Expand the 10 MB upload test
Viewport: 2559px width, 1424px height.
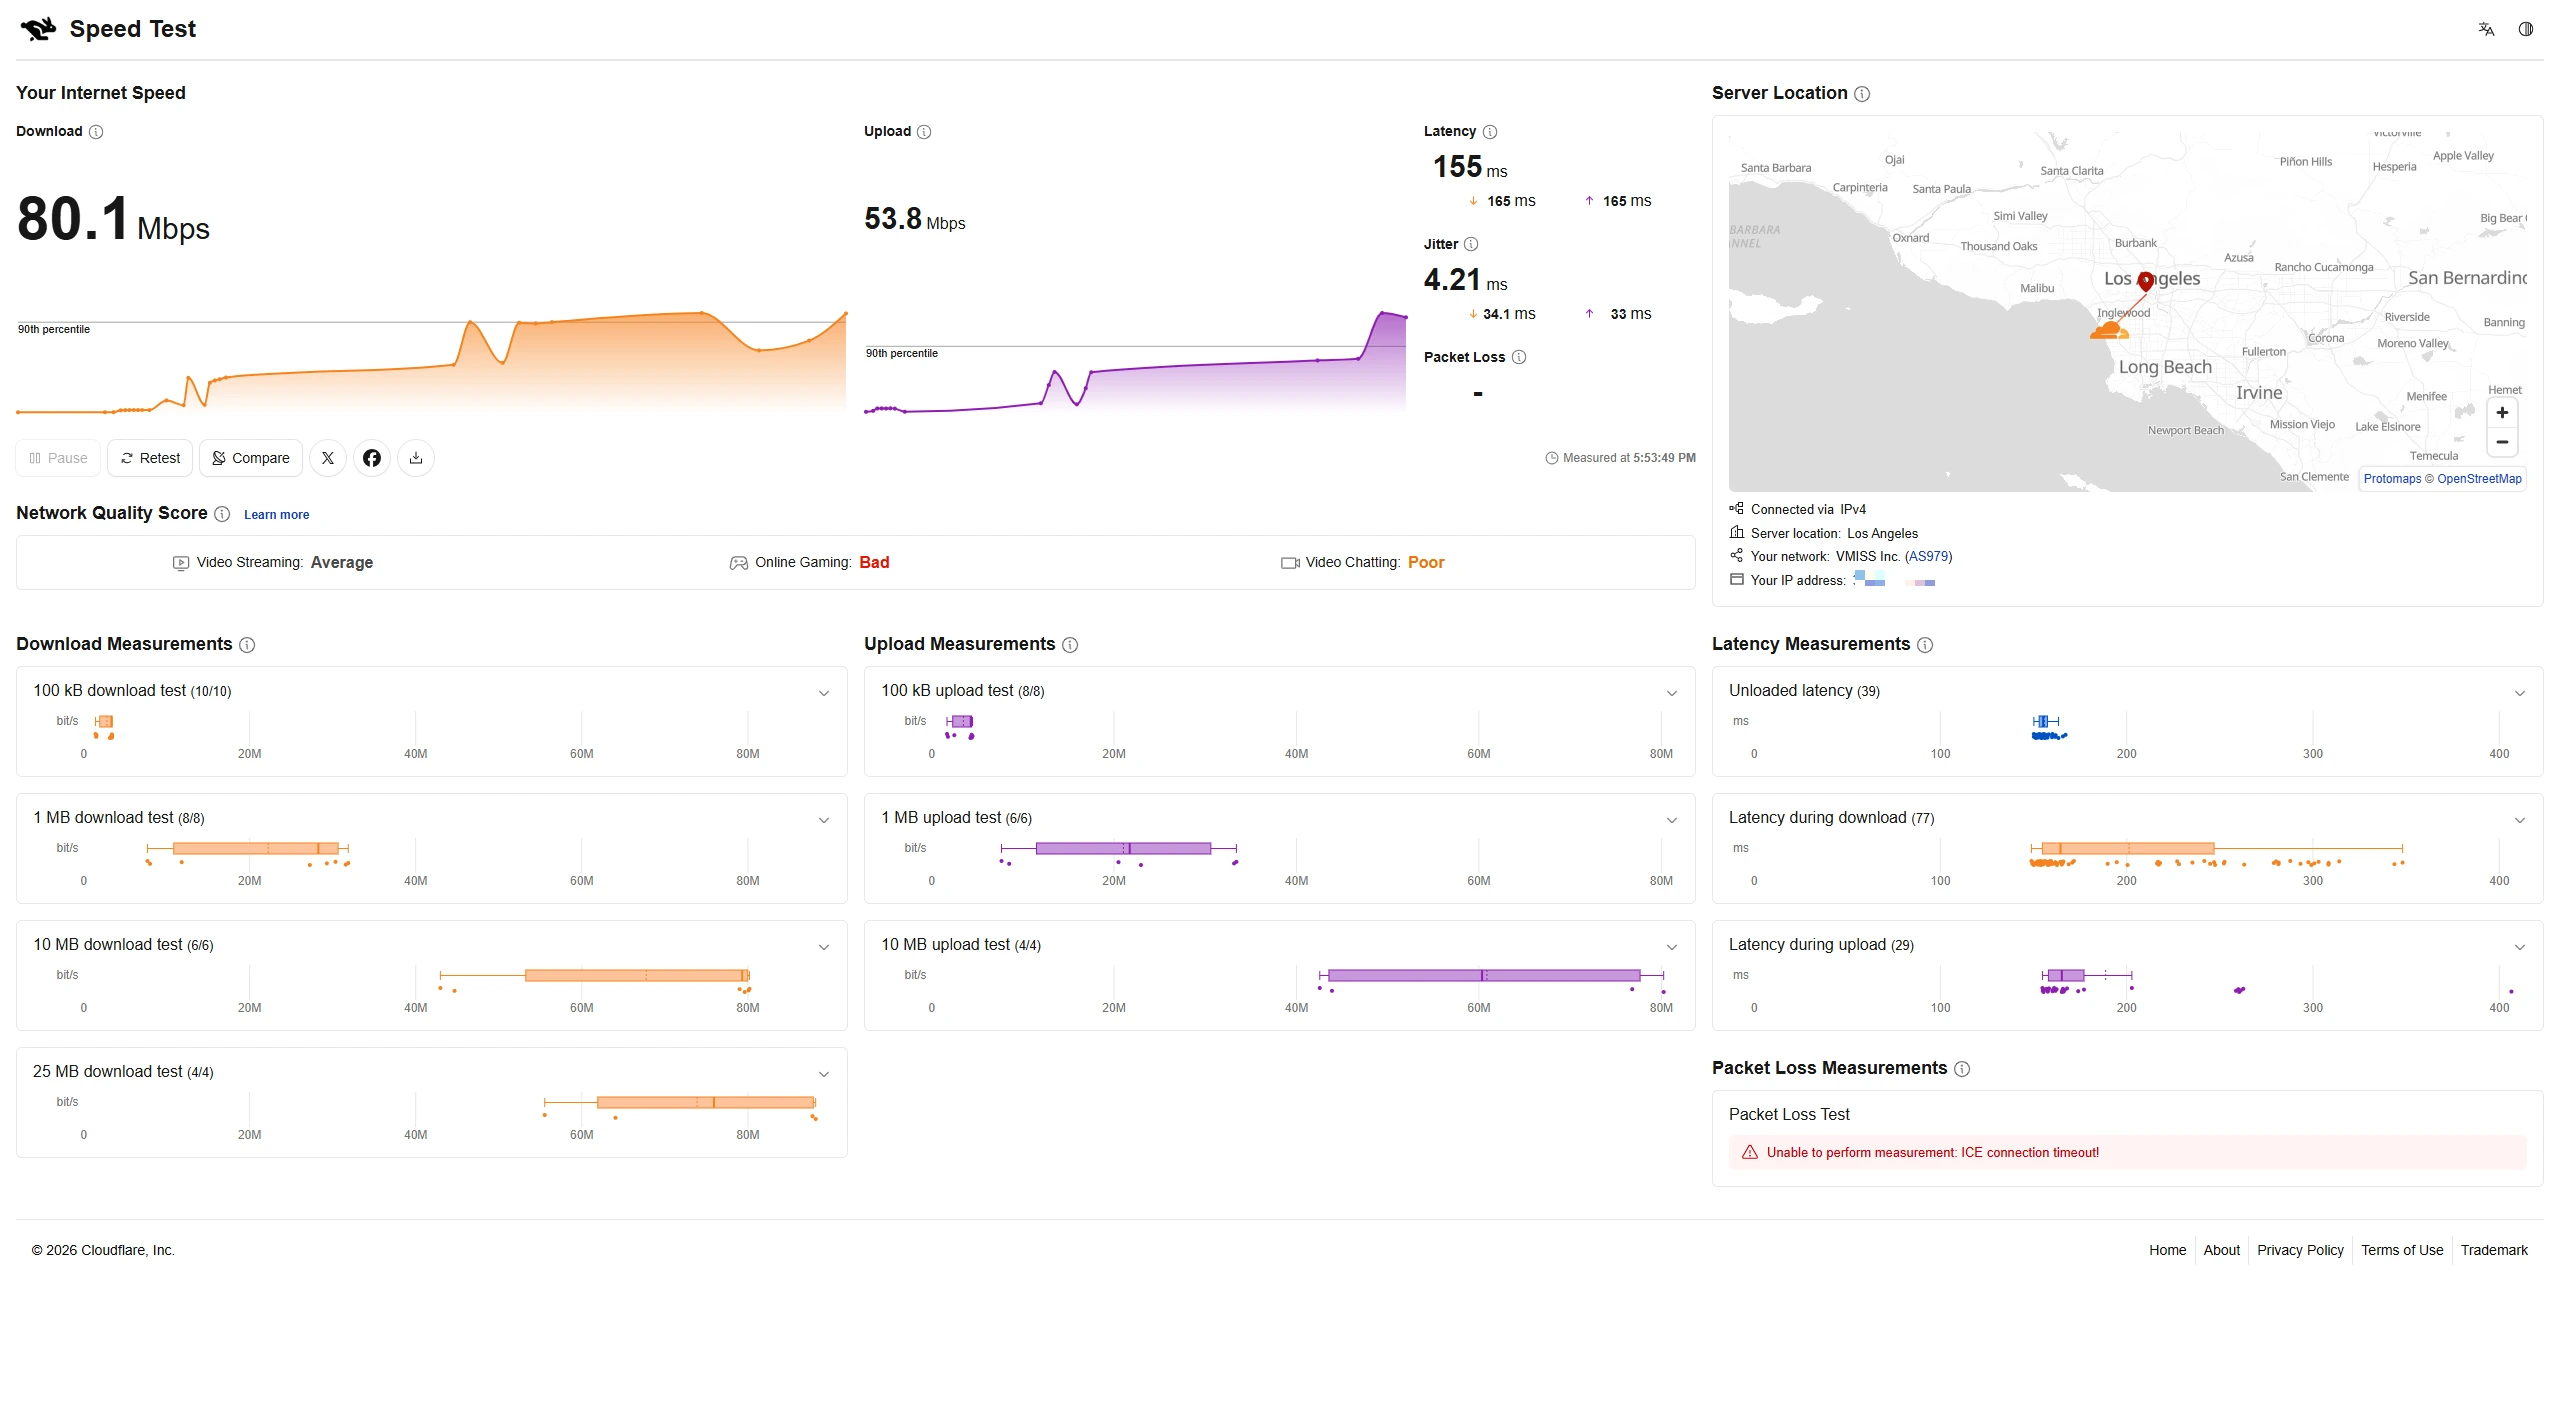[1672, 947]
